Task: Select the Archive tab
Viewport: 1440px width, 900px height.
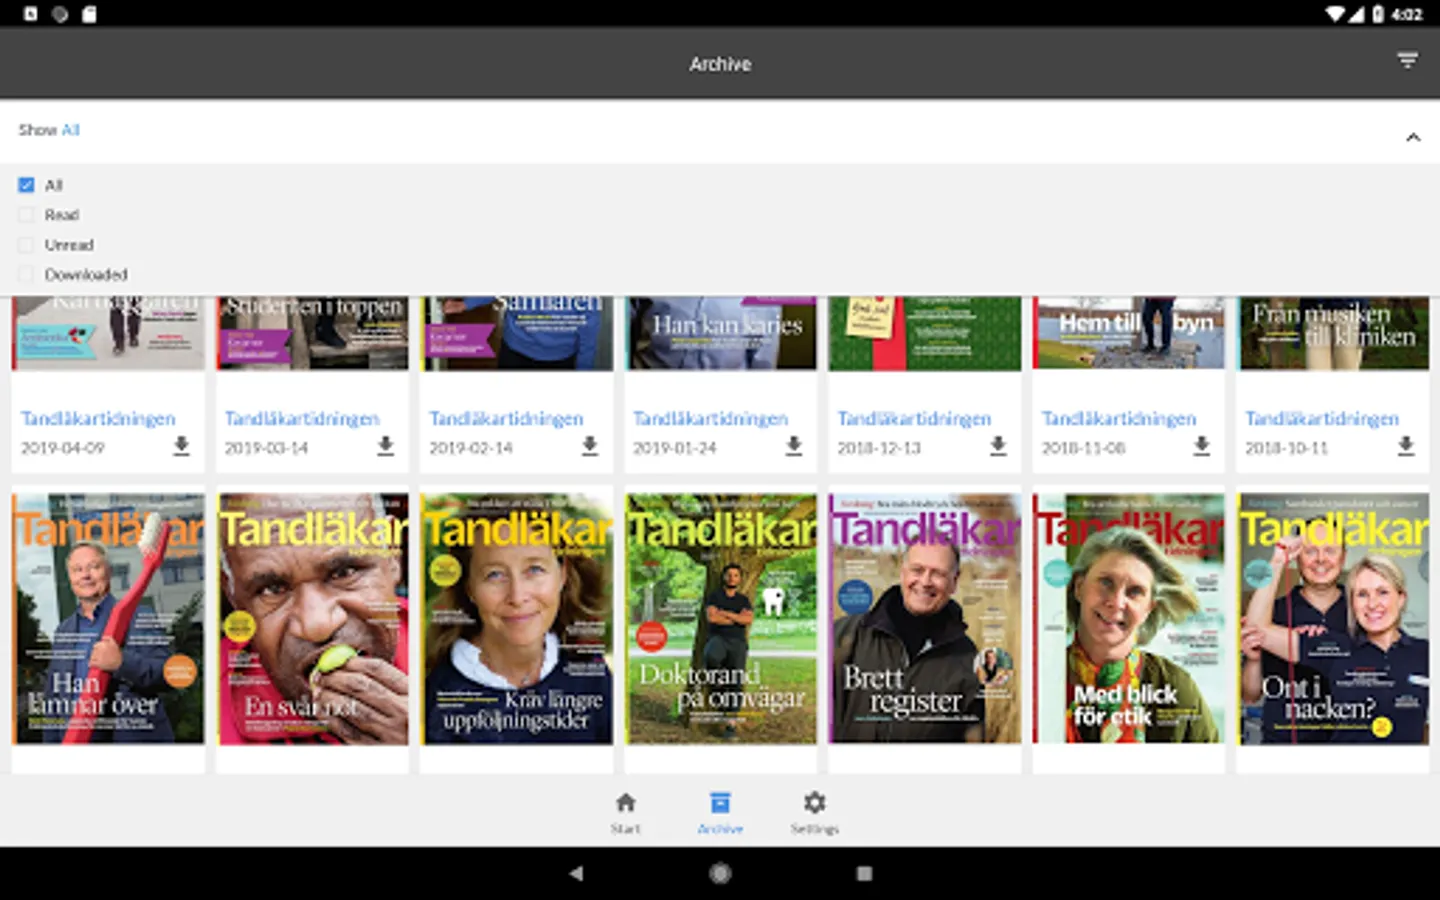Action: pyautogui.click(x=720, y=813)
